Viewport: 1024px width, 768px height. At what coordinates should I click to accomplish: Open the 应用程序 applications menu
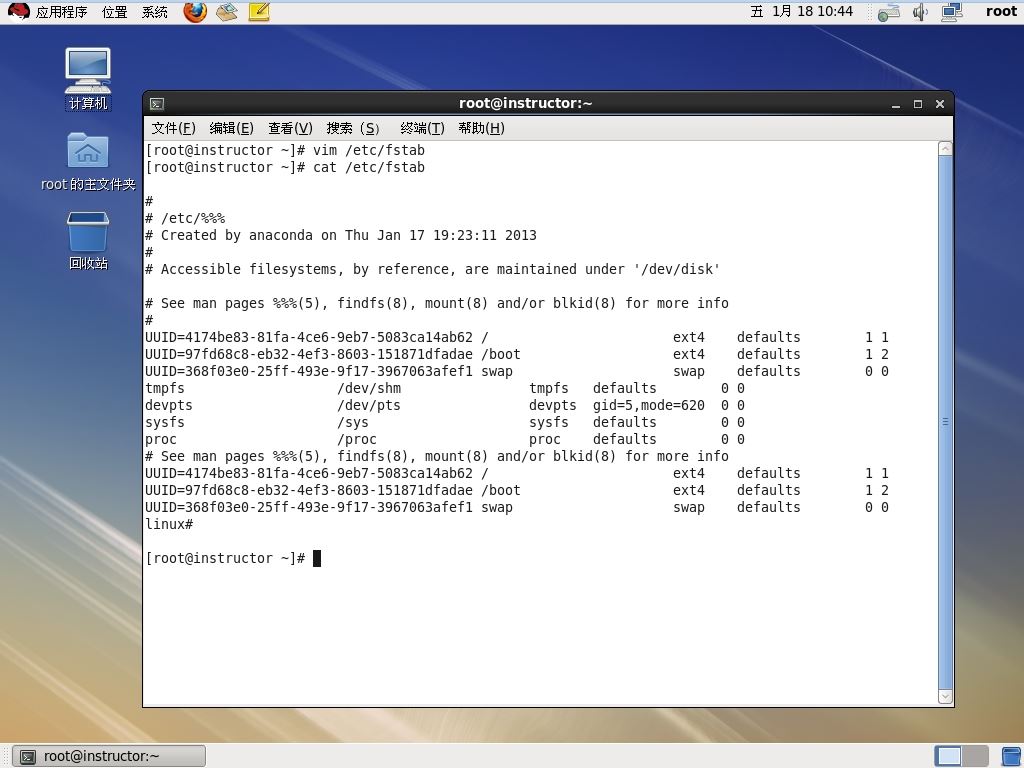pos(61,12)
